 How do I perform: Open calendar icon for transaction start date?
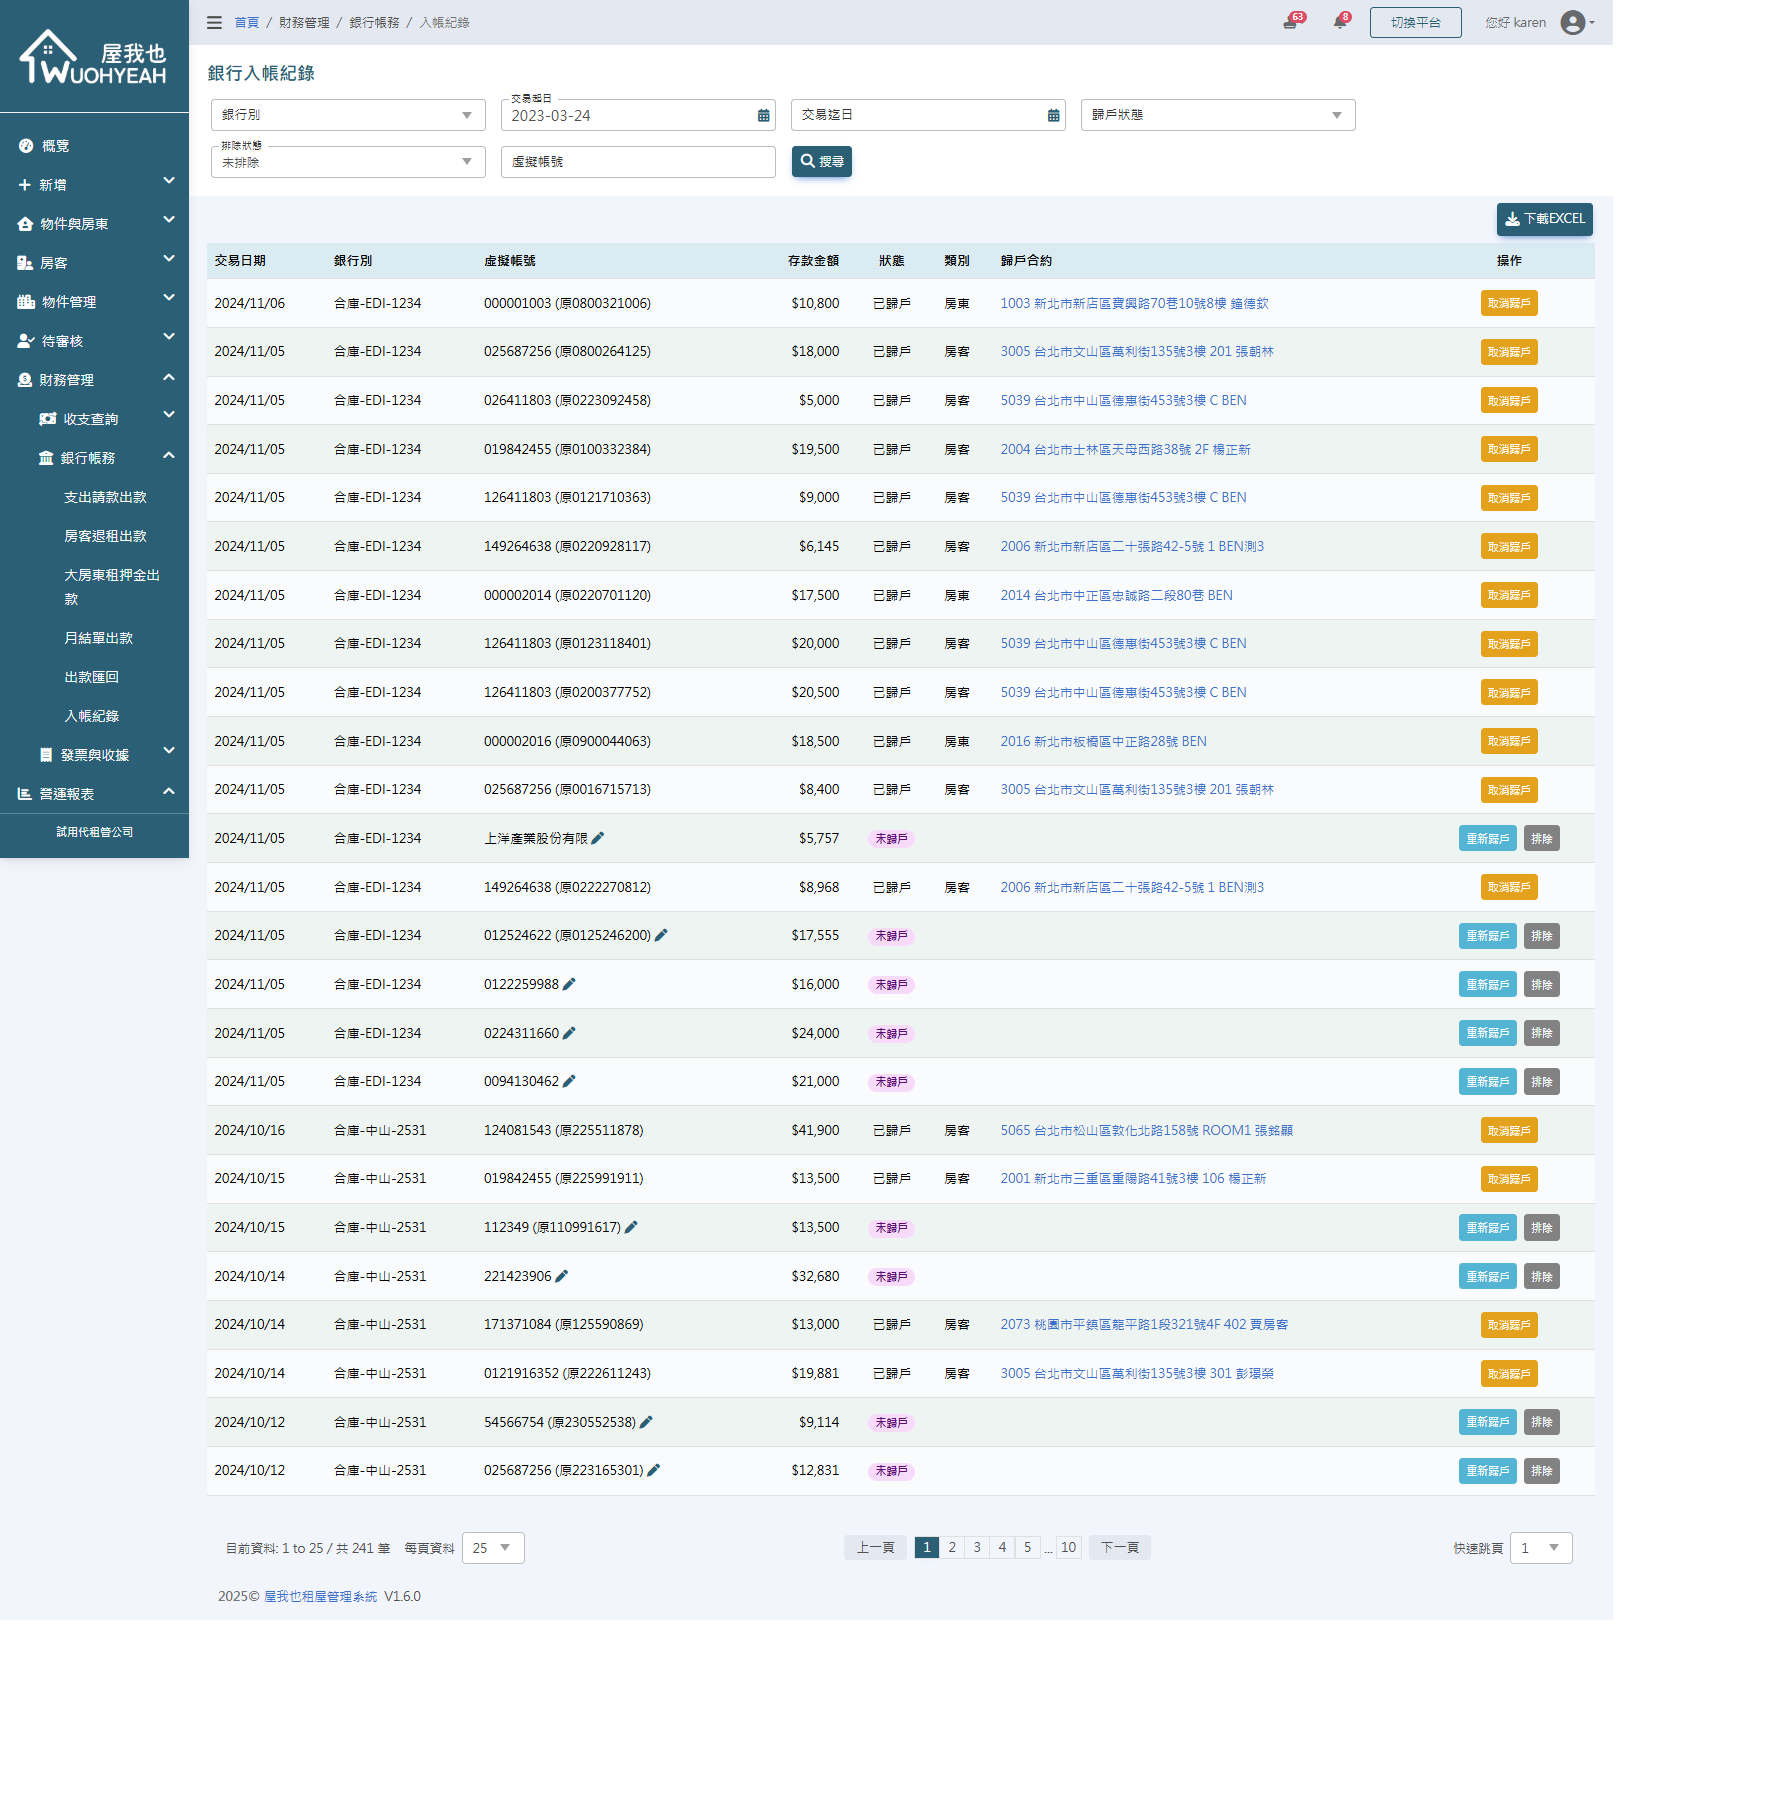pyautogui.click(x=763, y=116)
